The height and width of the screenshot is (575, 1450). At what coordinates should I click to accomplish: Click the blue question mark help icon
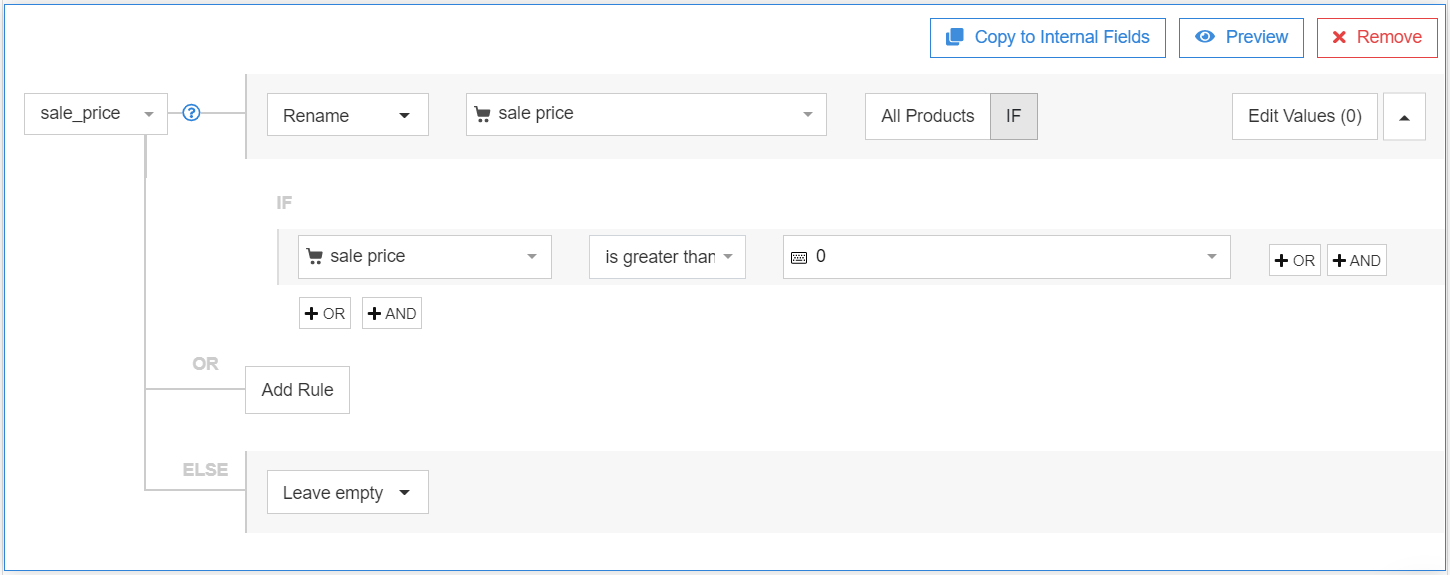click(192, 113)
